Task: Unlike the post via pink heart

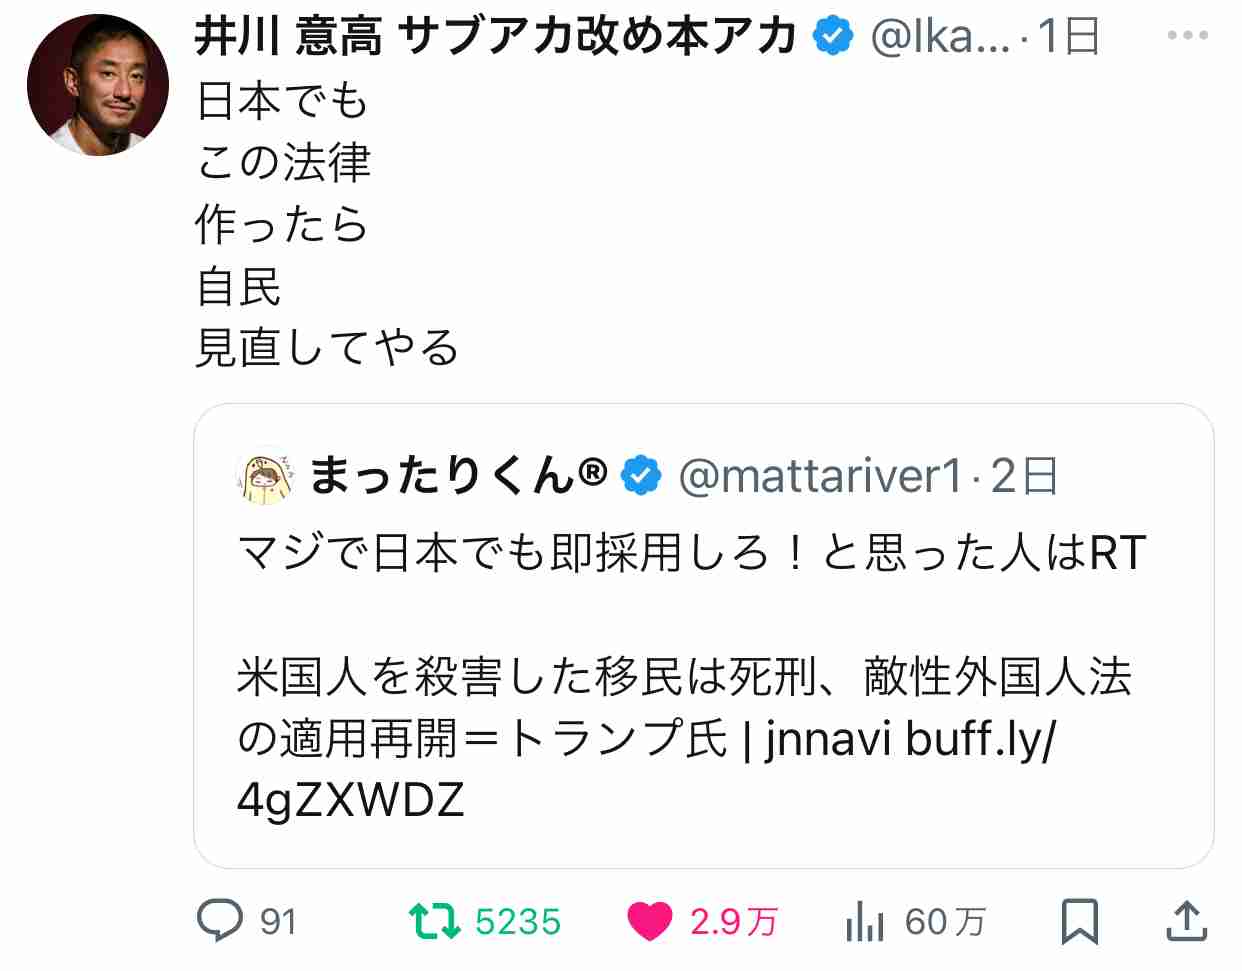Action: (649, 921)
